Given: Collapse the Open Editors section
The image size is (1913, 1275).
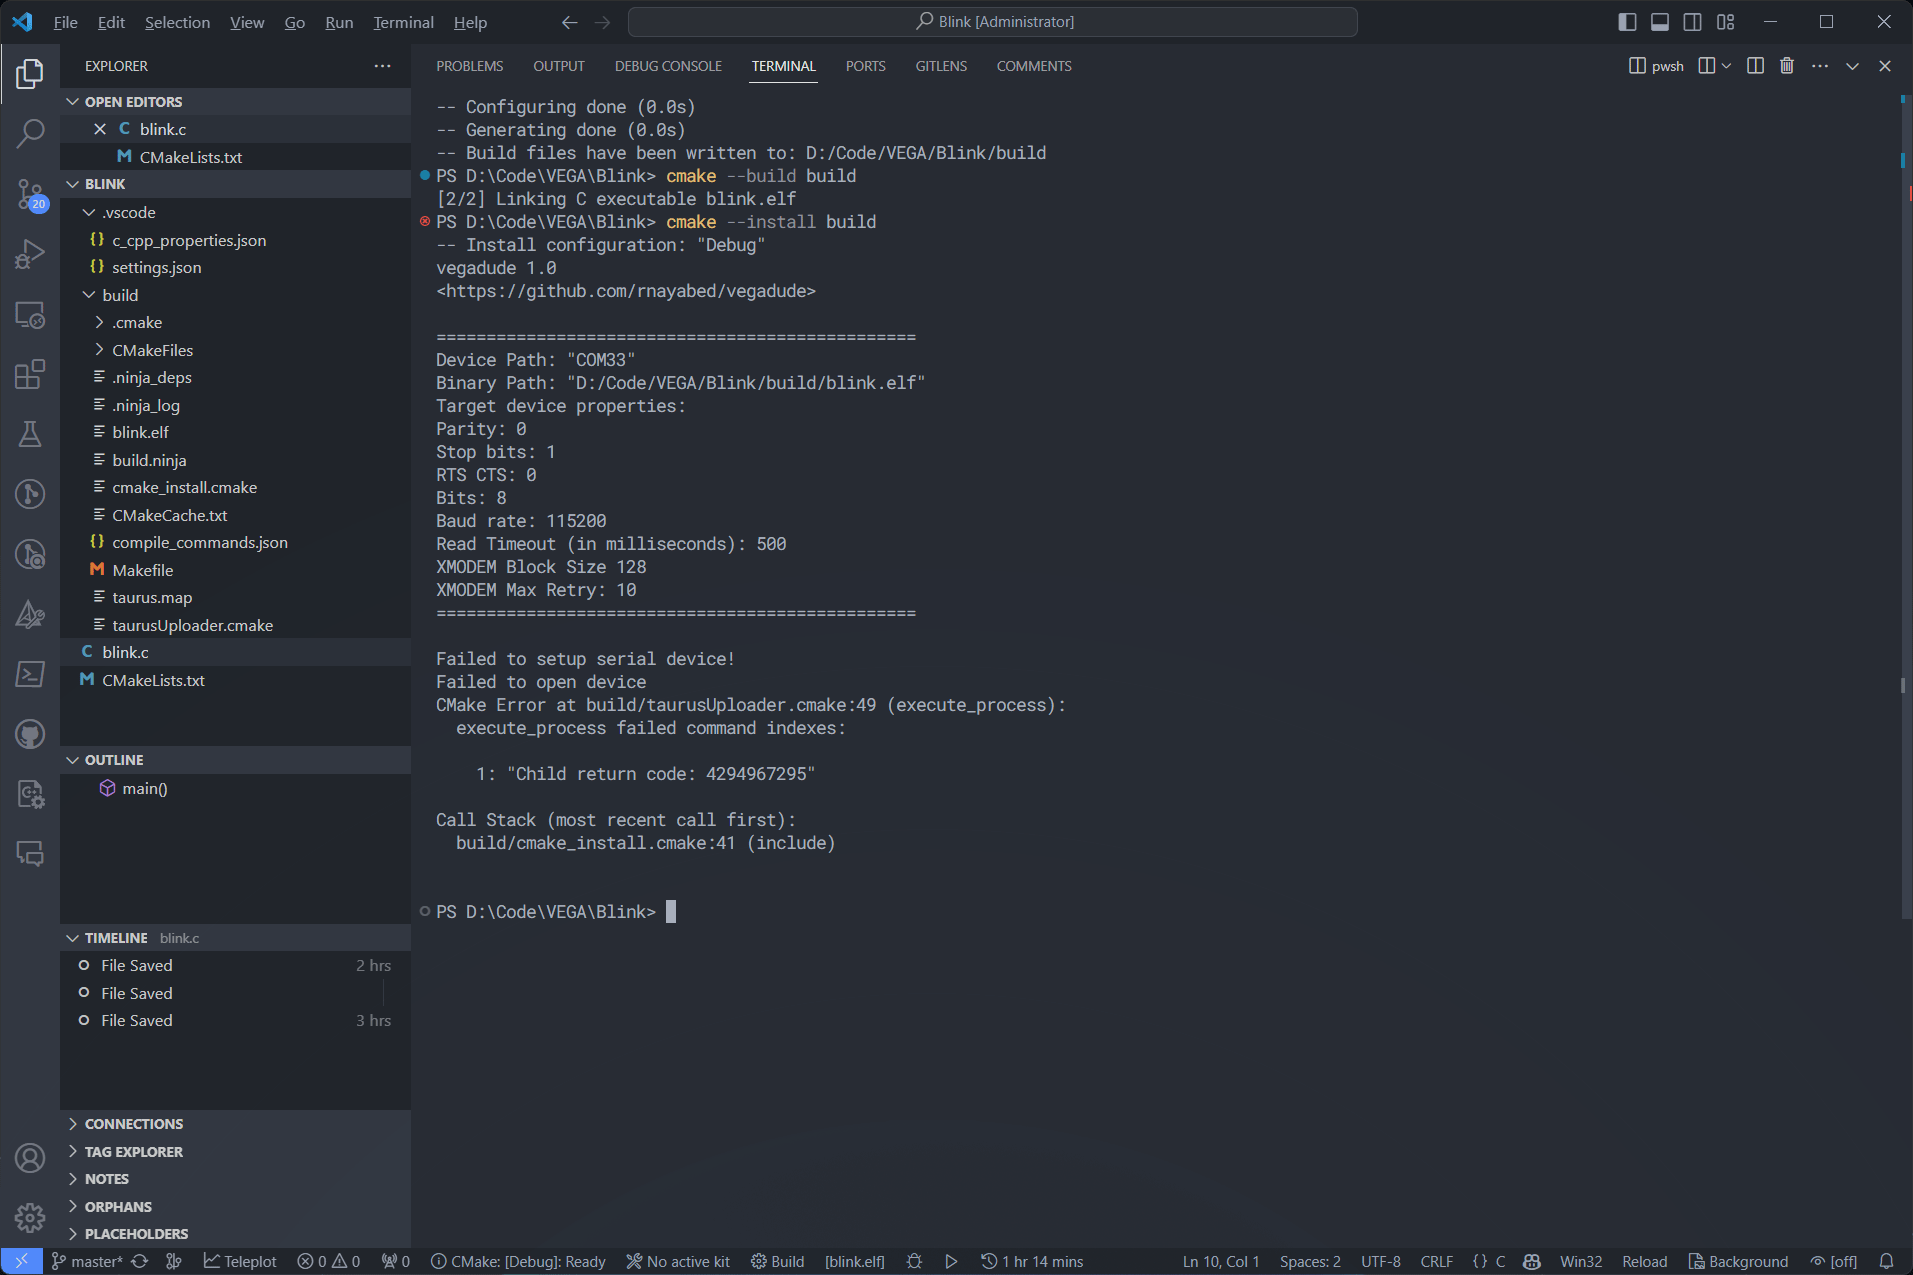Looking at the screenshot, I should [235, 102].
